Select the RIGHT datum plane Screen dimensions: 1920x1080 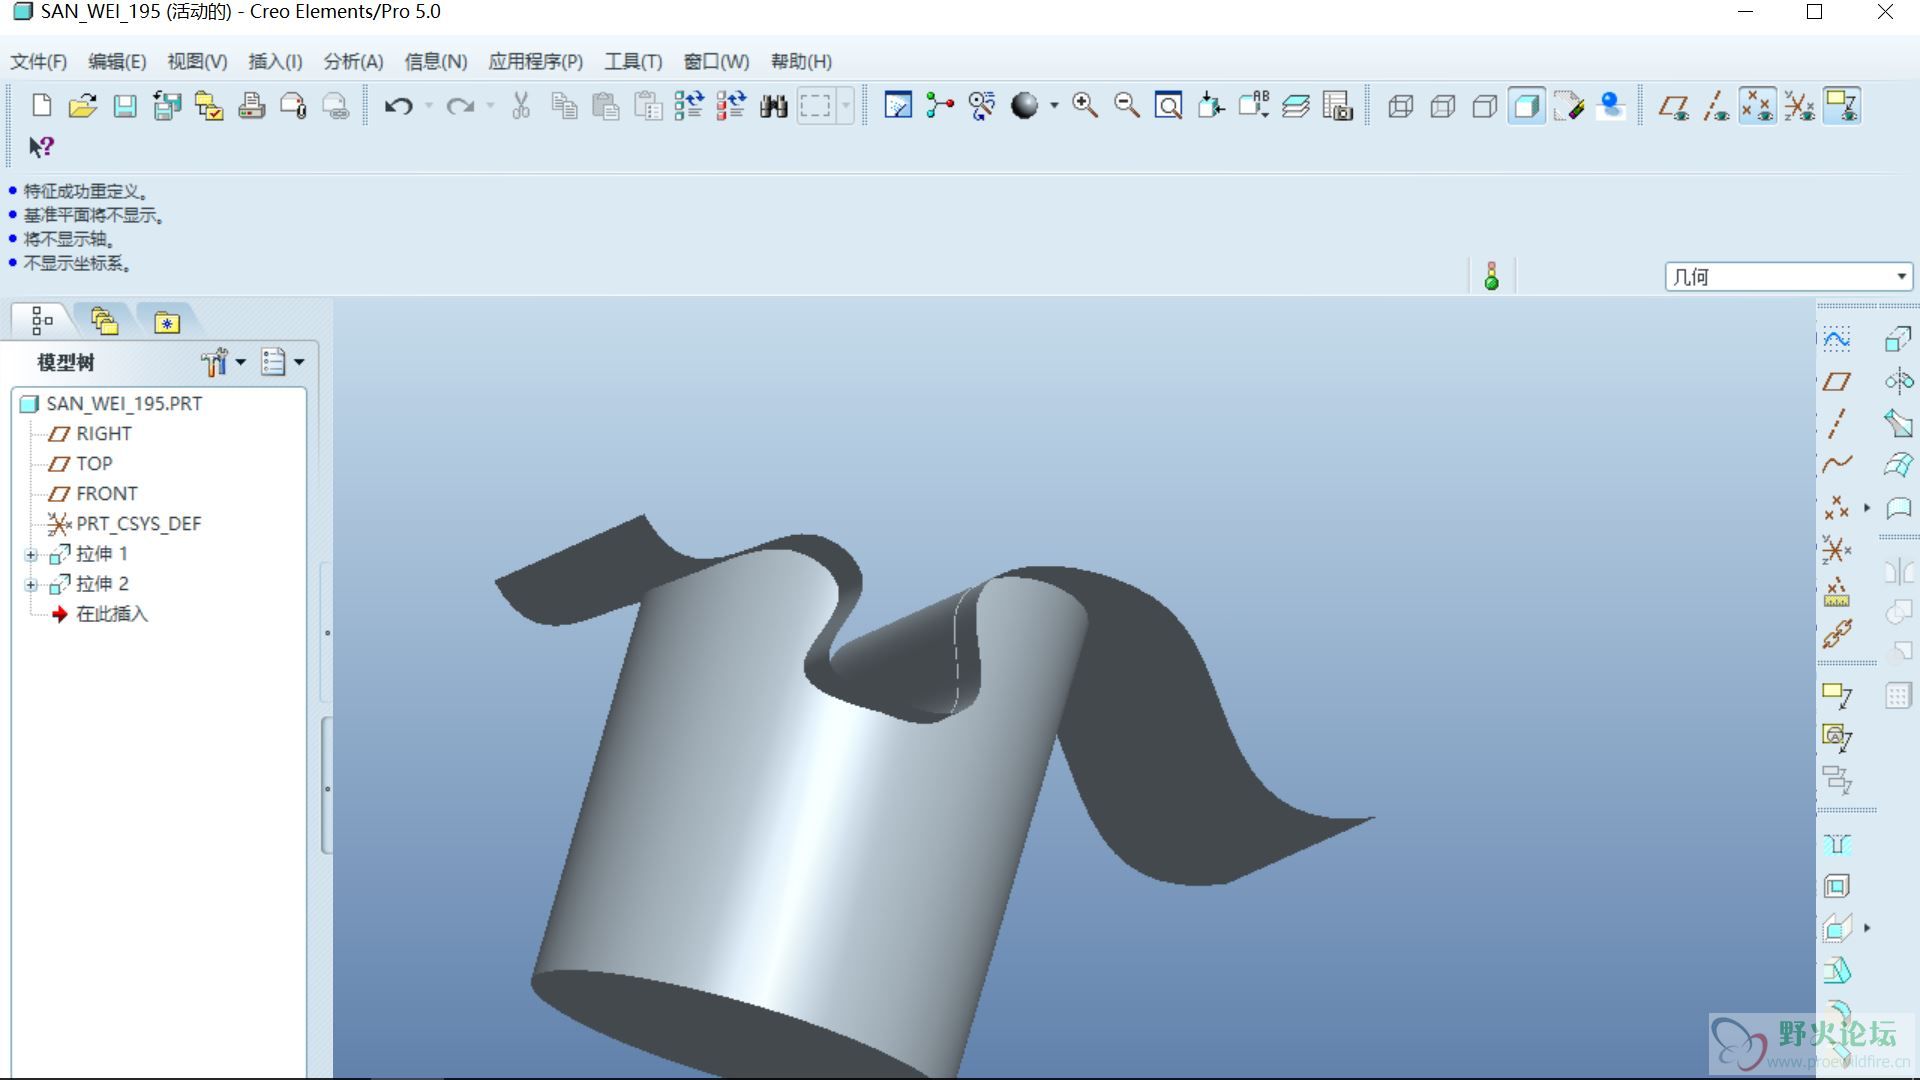click(104, 434)
